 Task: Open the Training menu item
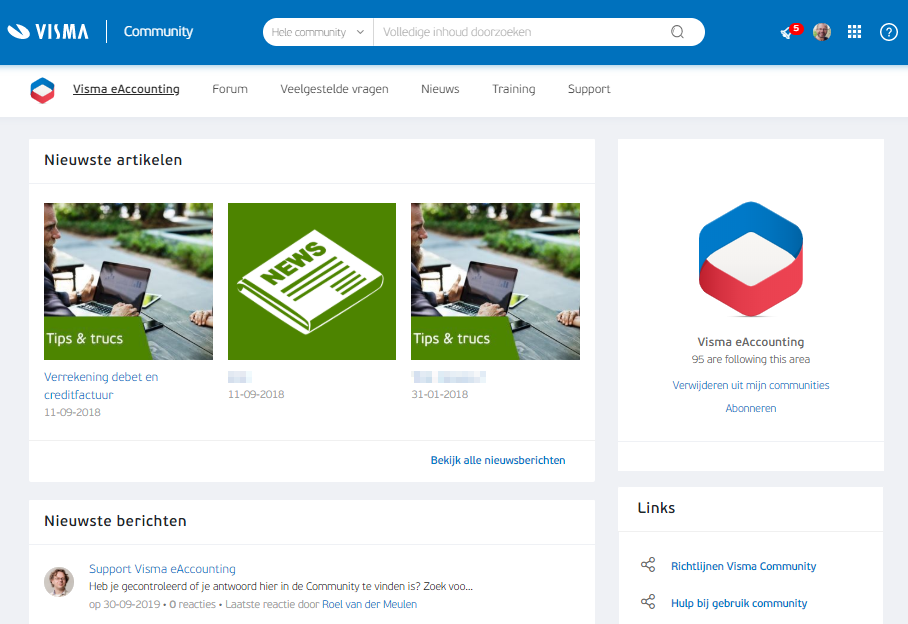pos(514,89)
